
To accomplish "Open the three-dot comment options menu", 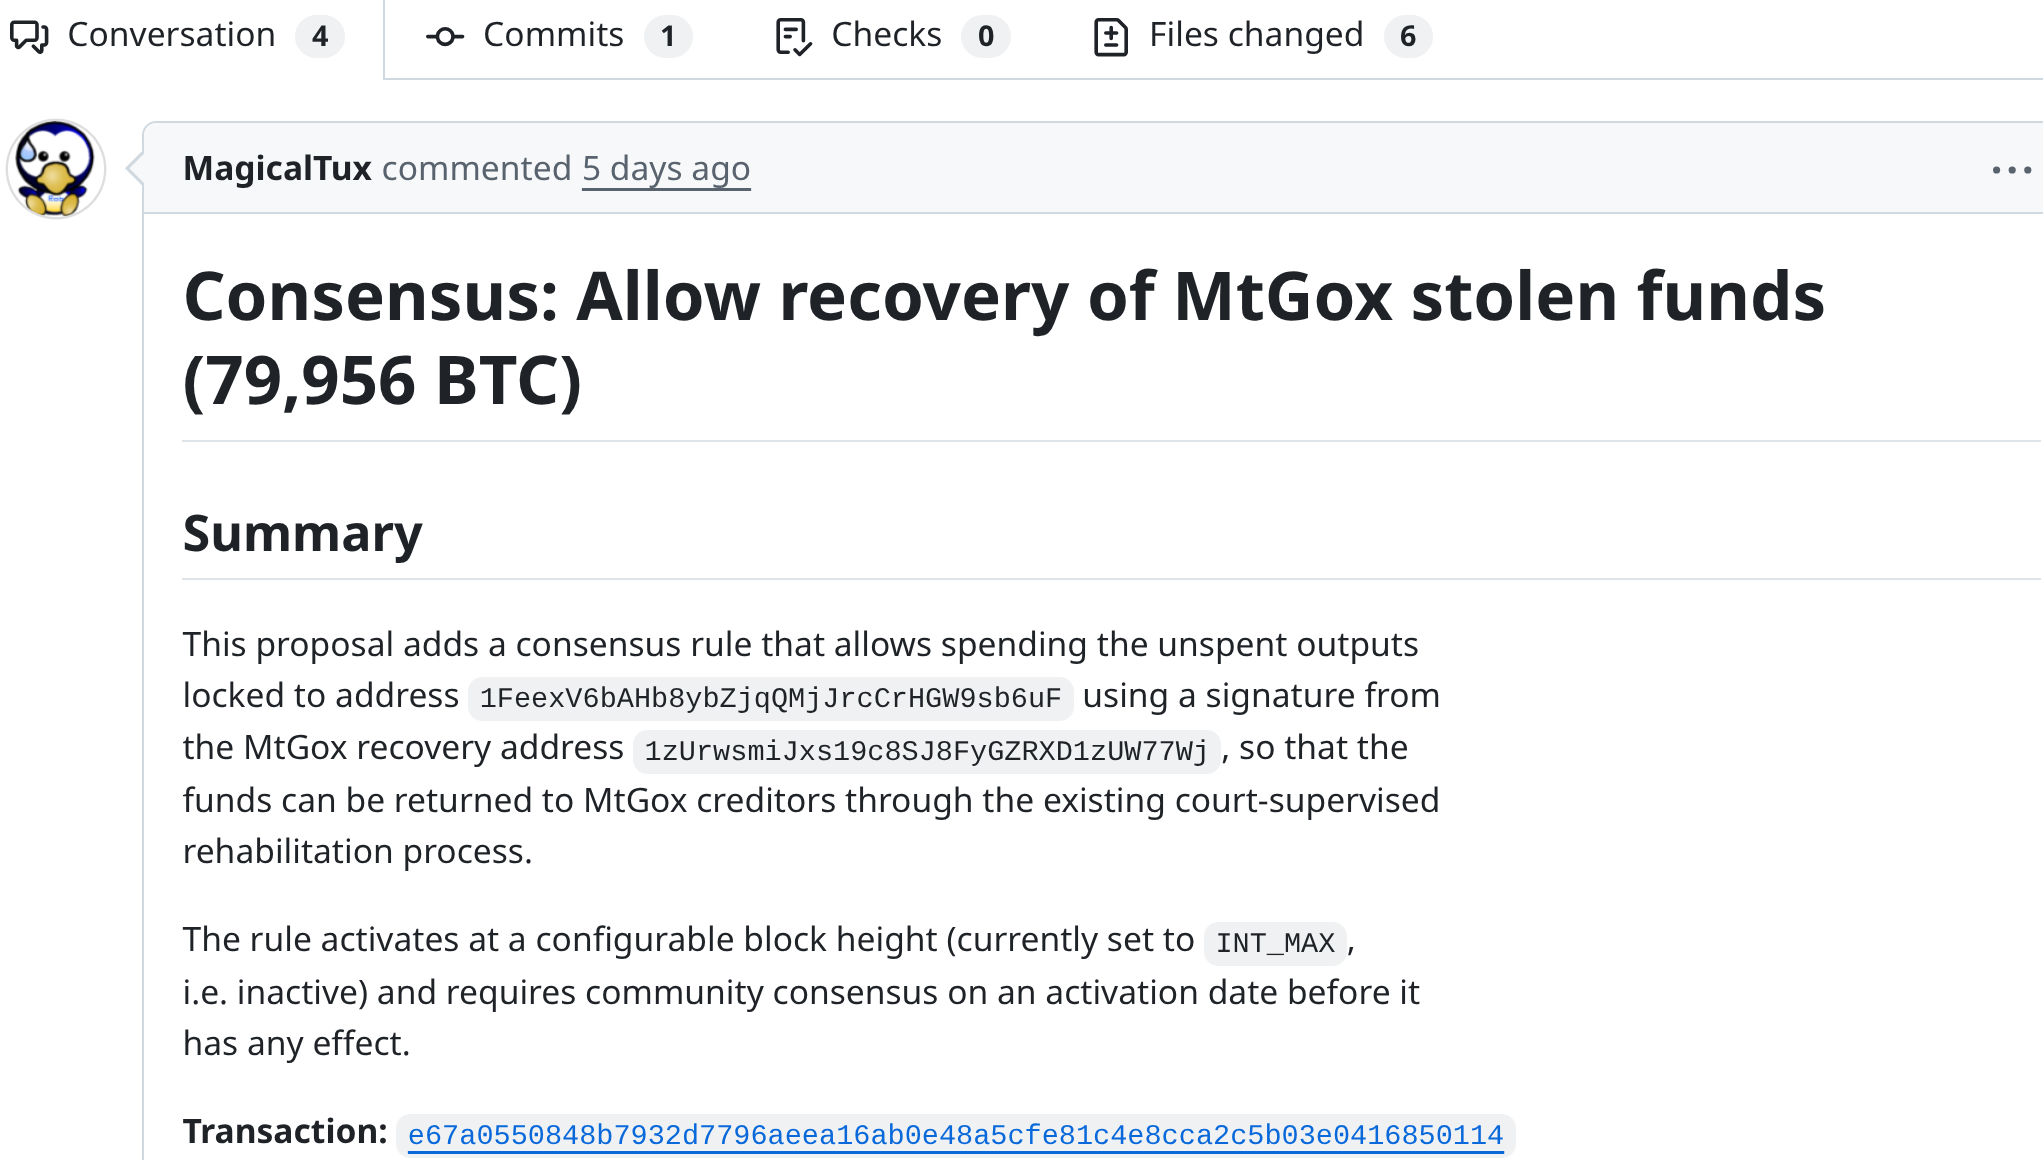I will [x=2011, y=170].
